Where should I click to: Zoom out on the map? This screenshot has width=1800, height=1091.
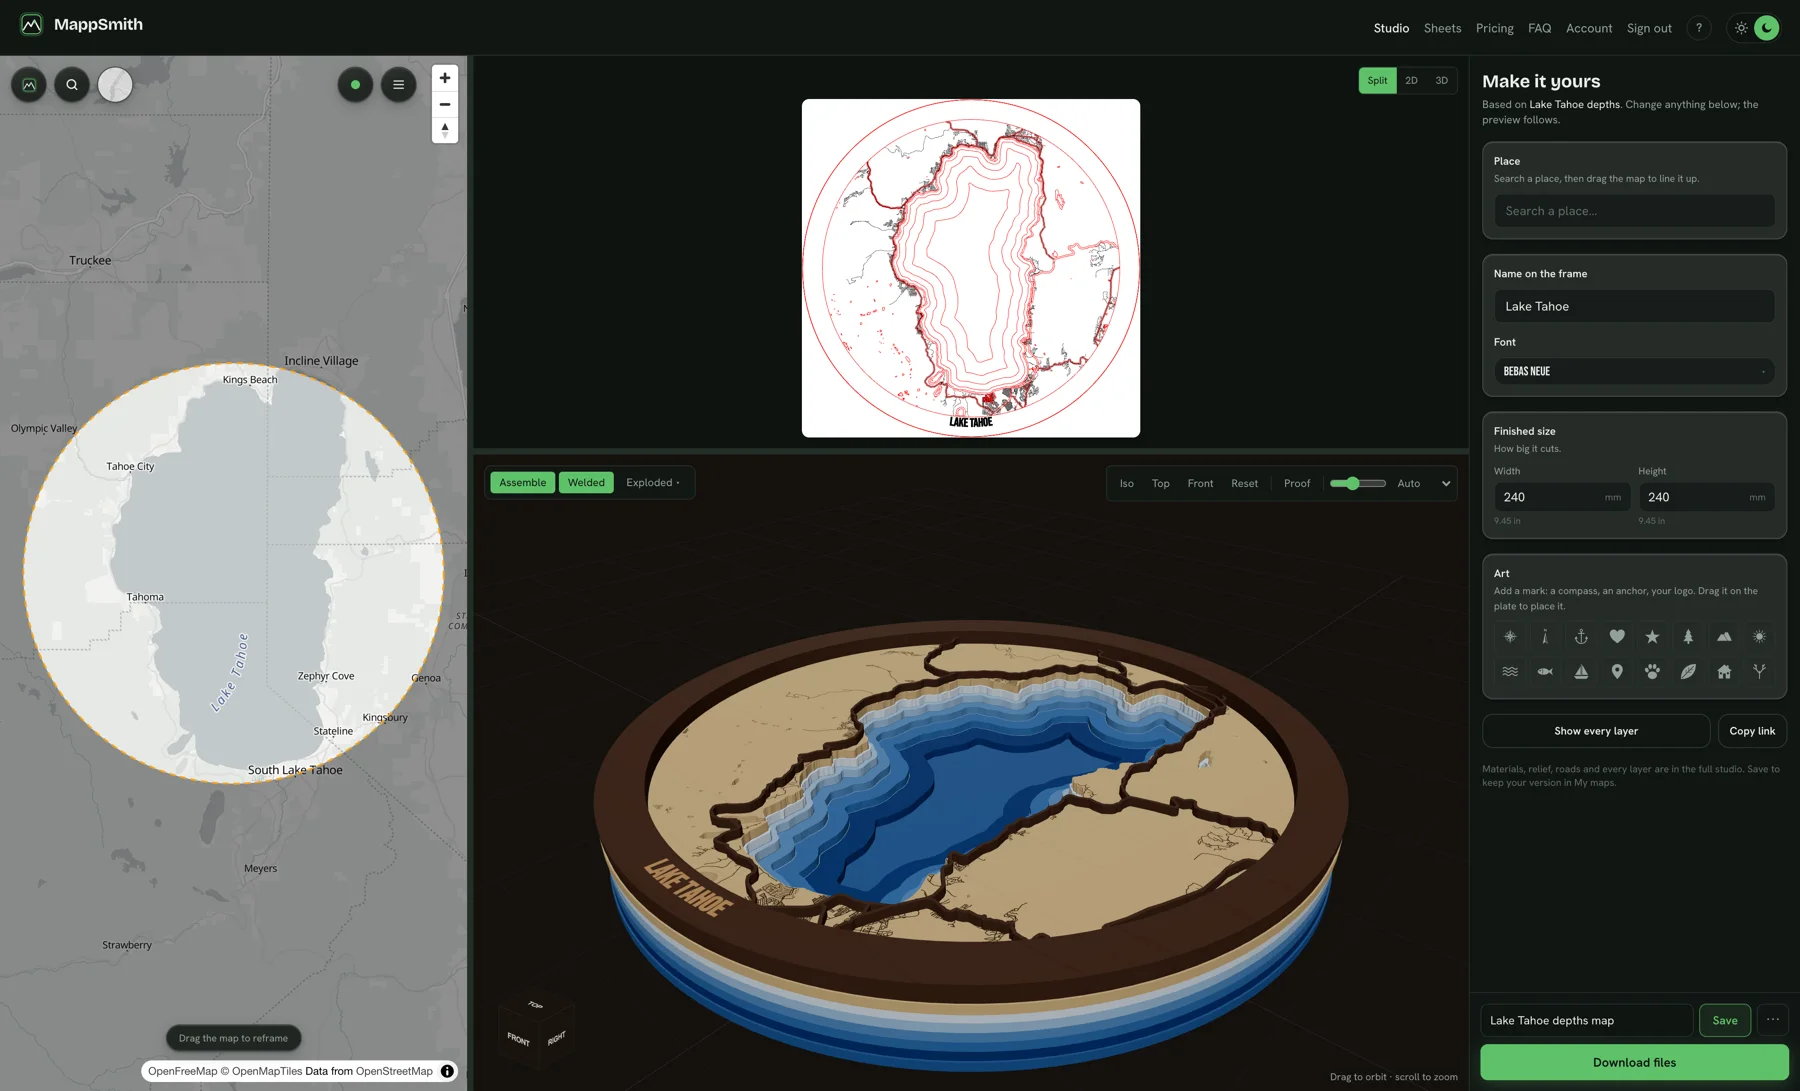coord(445,104)
